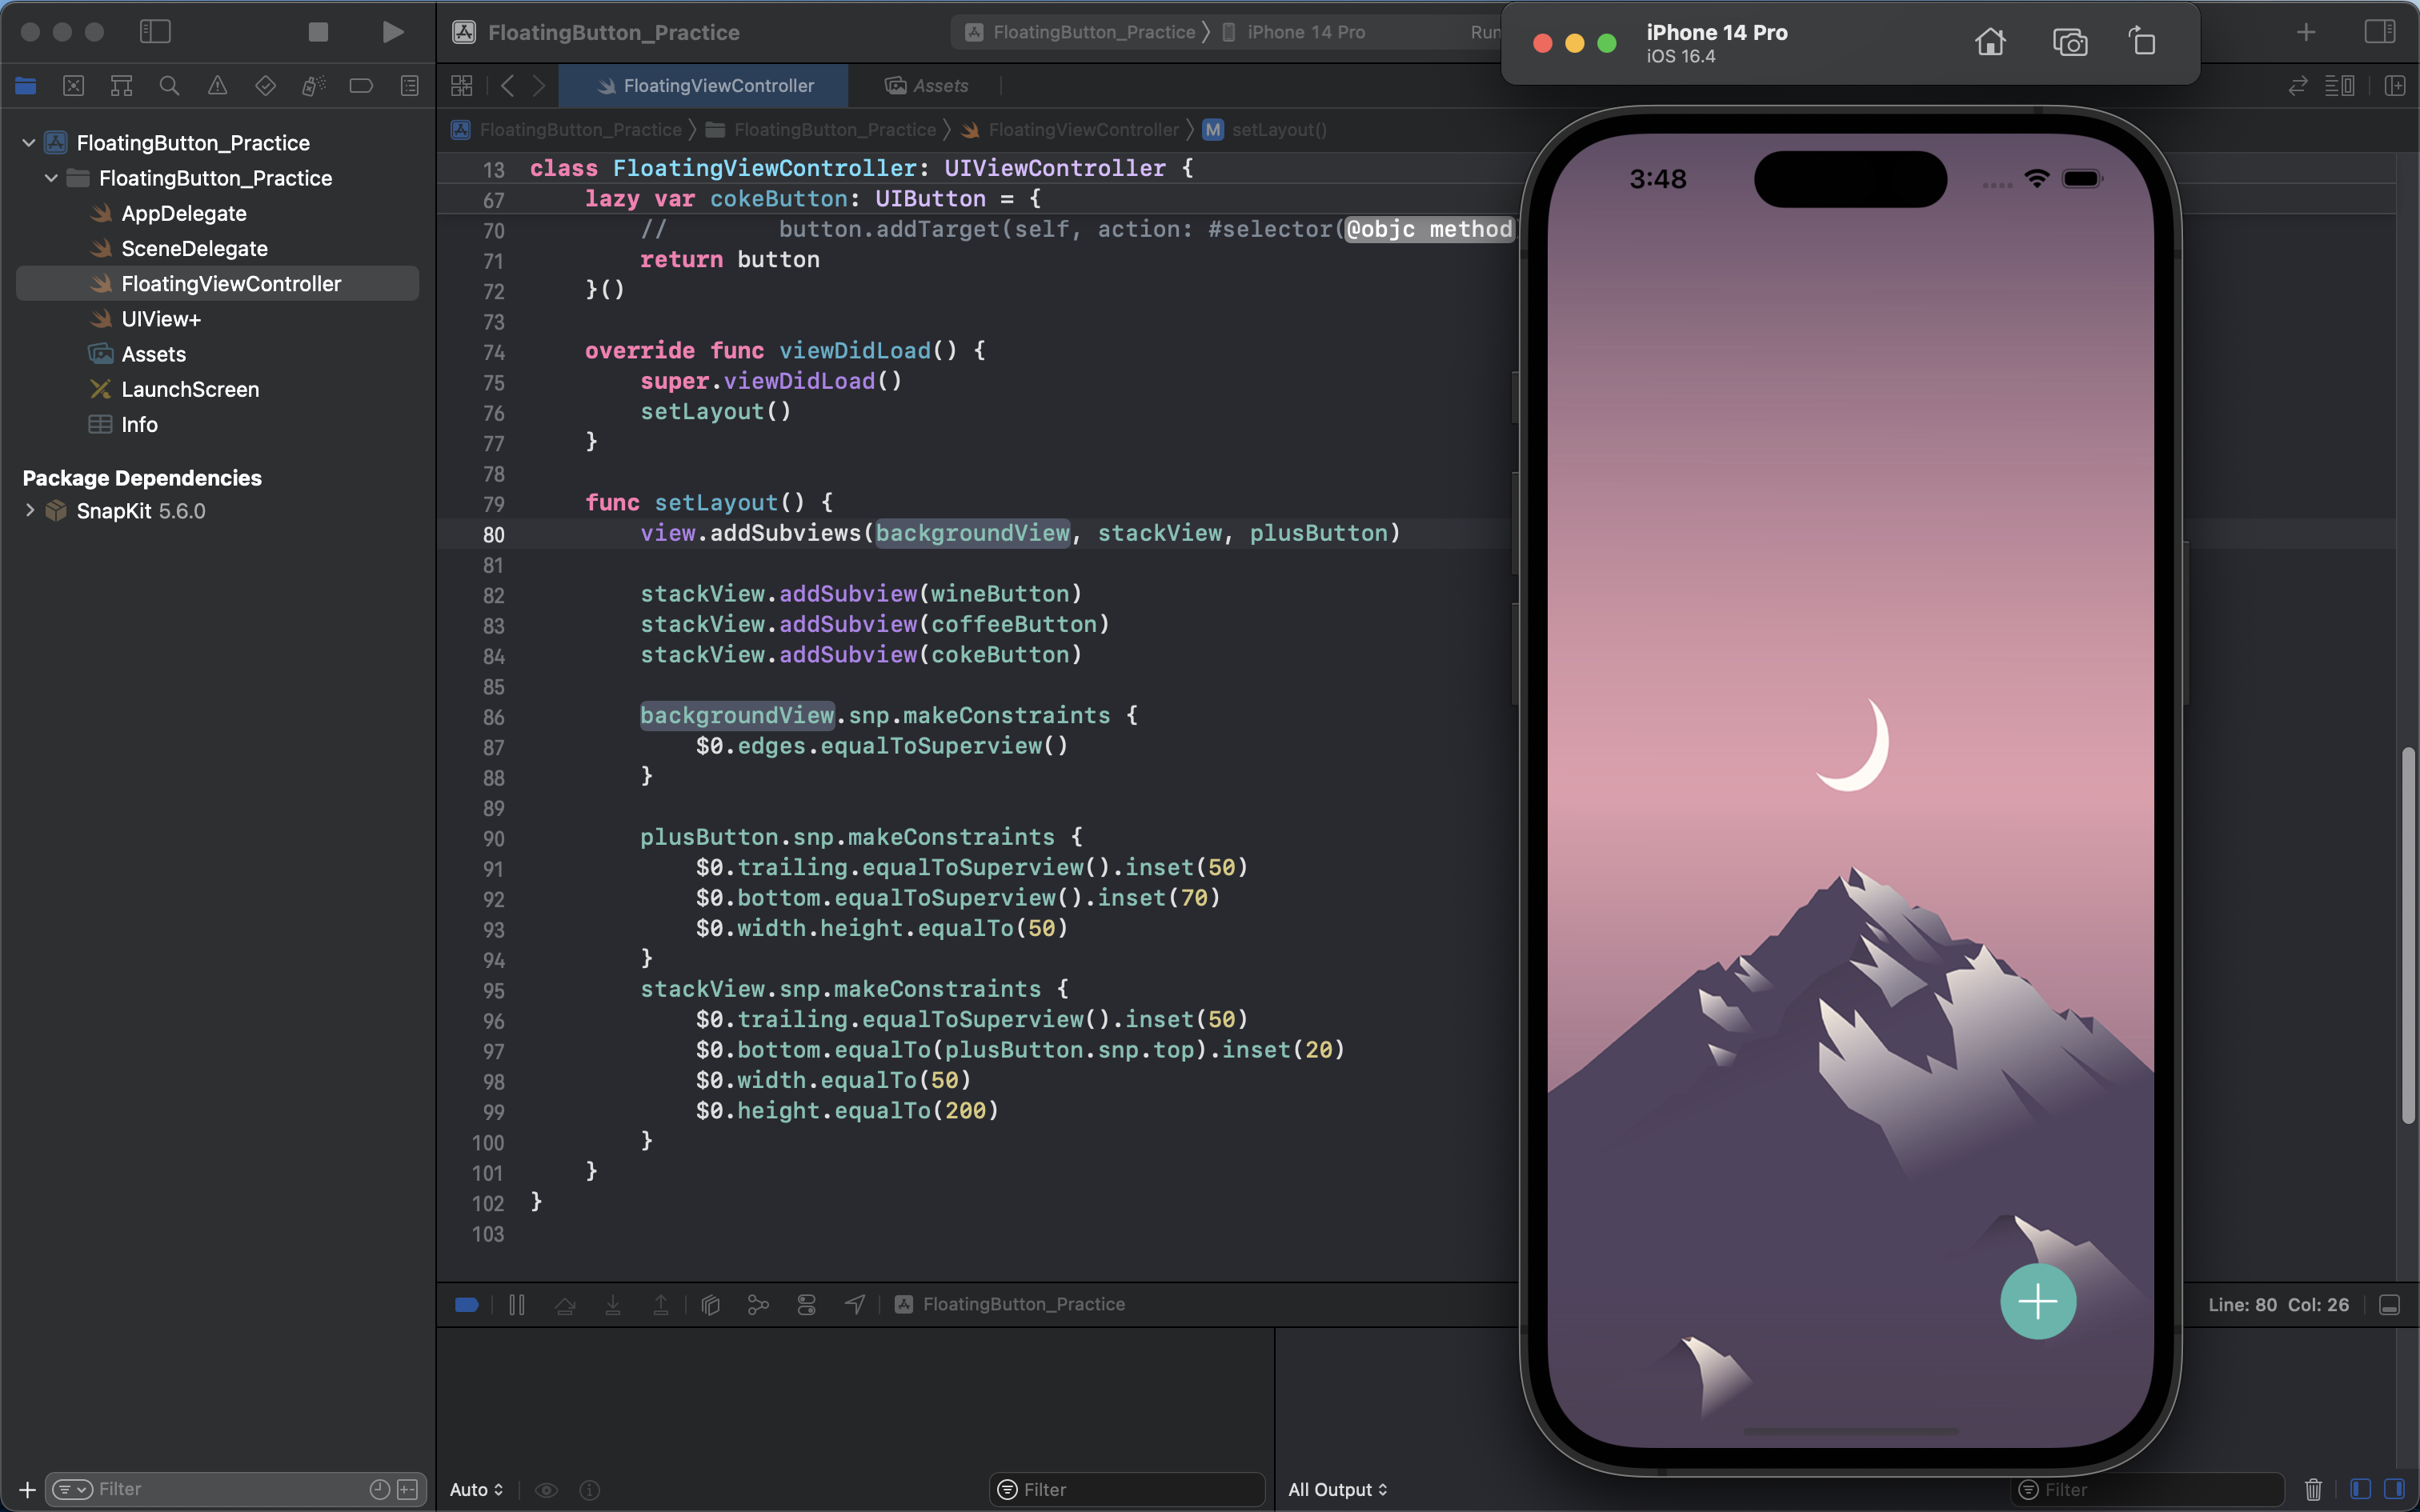2420x1512 pixels.
Task: Expand the SnapKit package dependency
Action: click(x=29, y=511)
